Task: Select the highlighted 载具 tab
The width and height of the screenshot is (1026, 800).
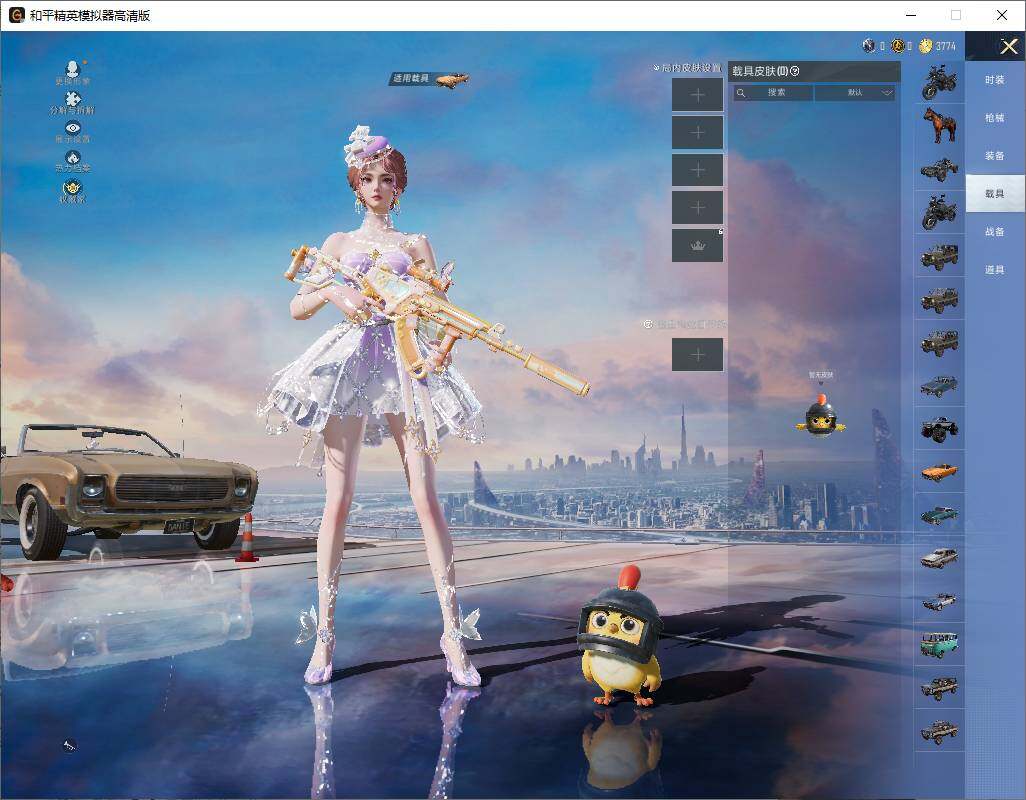Action: [995, 193]
